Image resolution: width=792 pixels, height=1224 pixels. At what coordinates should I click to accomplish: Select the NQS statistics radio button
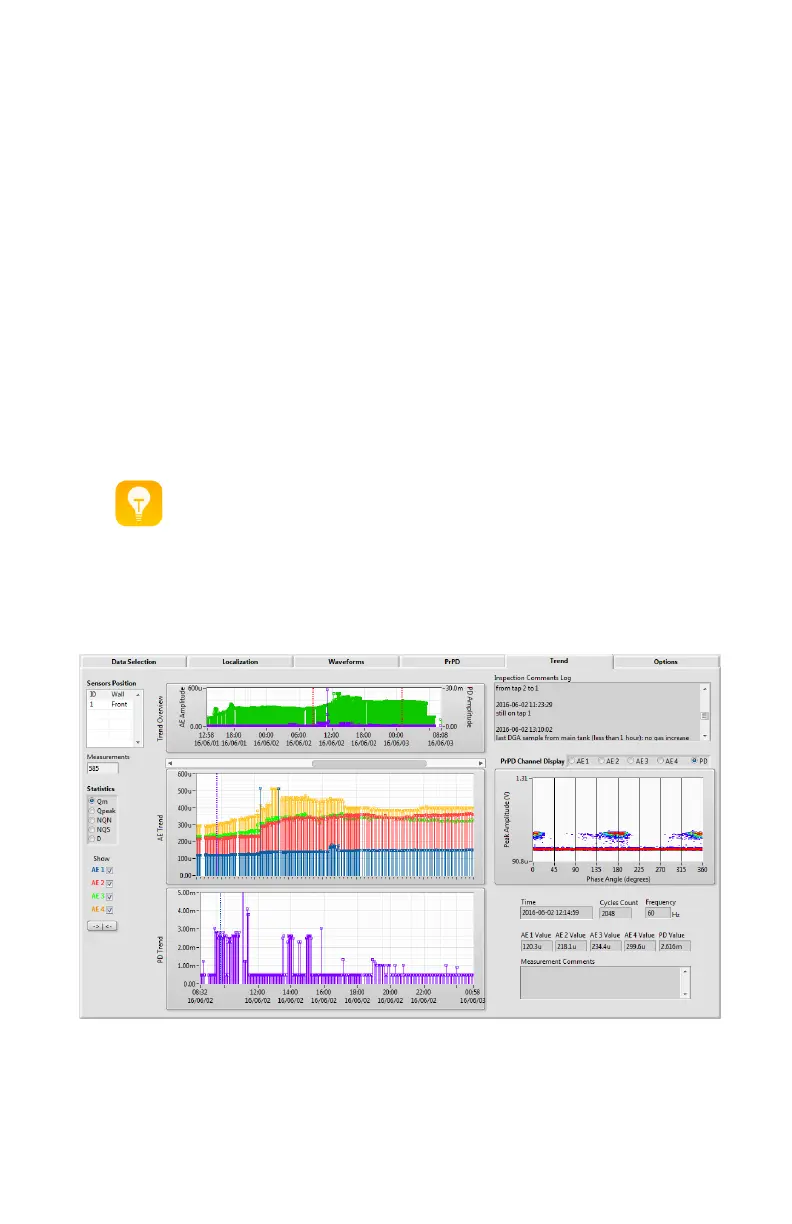[x=92, y=829]
